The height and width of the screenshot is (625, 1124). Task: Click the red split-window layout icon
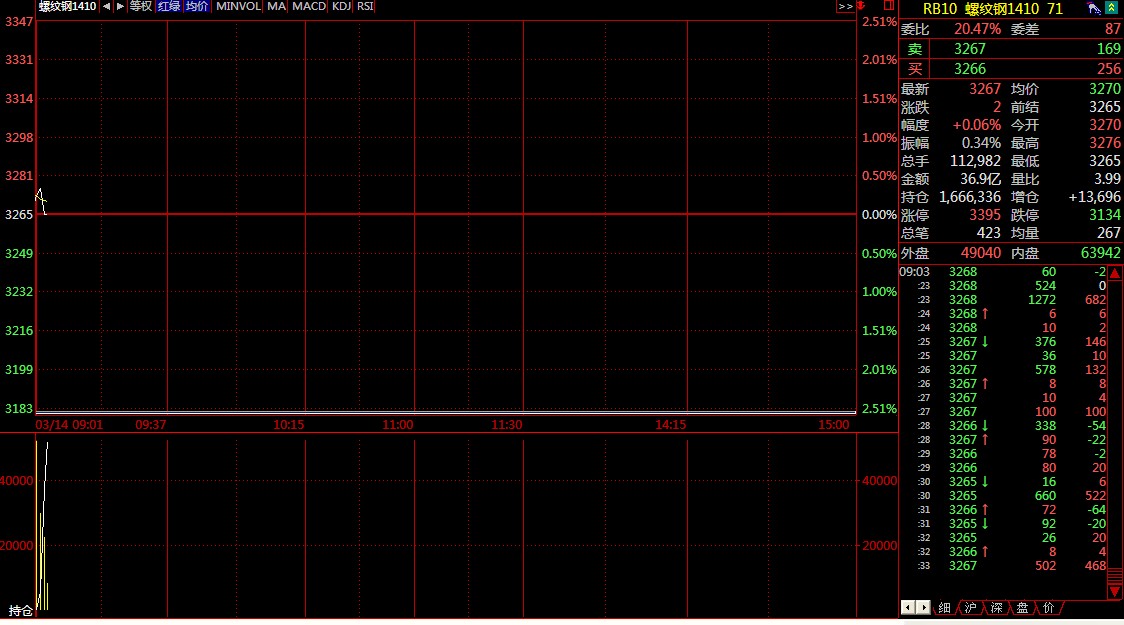(x=888, y=6)
